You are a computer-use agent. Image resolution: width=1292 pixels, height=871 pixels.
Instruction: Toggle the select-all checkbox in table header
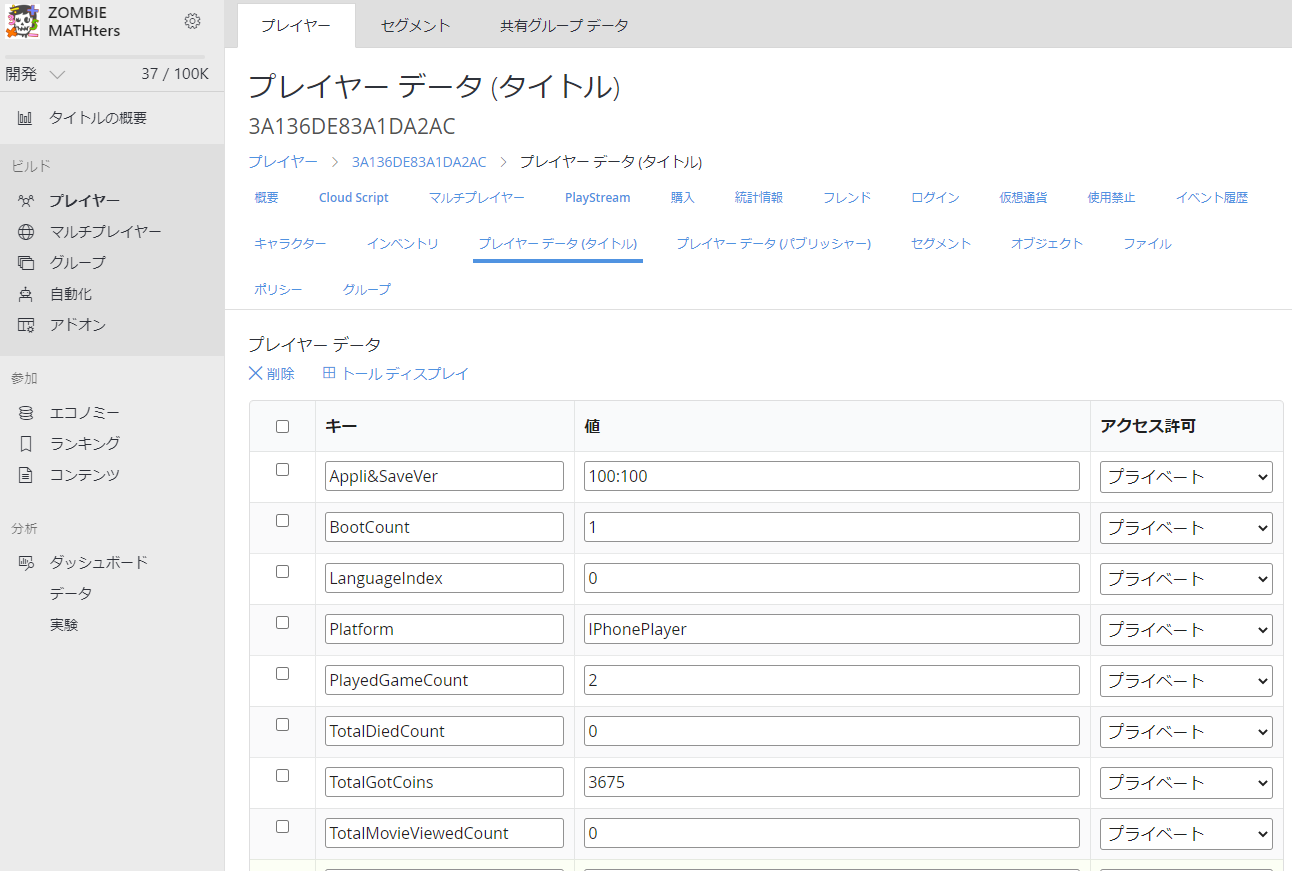coord(282,426)
